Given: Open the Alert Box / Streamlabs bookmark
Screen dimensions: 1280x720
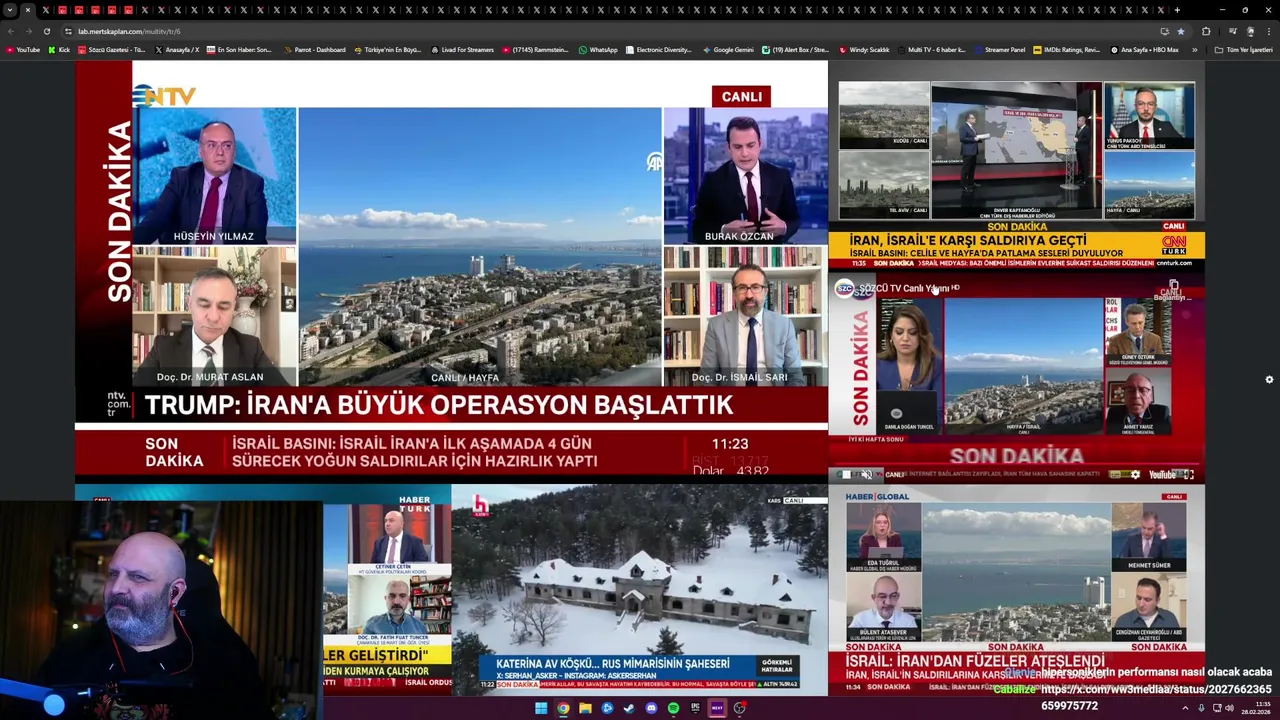Looking at the screenshot, I should [x=795, y=49].
